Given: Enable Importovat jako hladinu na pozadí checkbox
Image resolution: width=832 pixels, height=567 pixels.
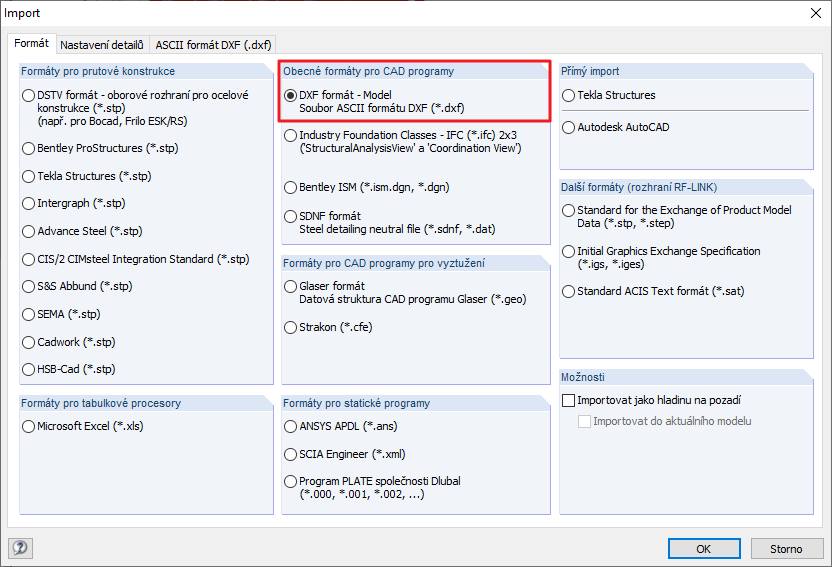Looking at the screenshot, I should click(568, 400).
